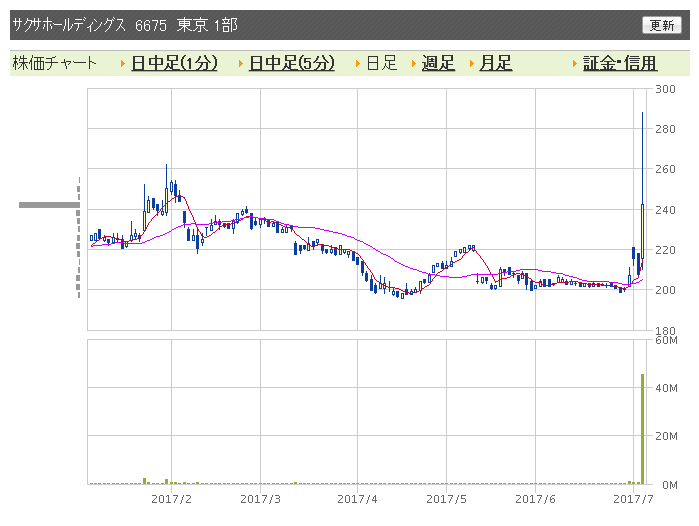
Task: Open the 月足 monthly chart
Action: click(496, 63)
